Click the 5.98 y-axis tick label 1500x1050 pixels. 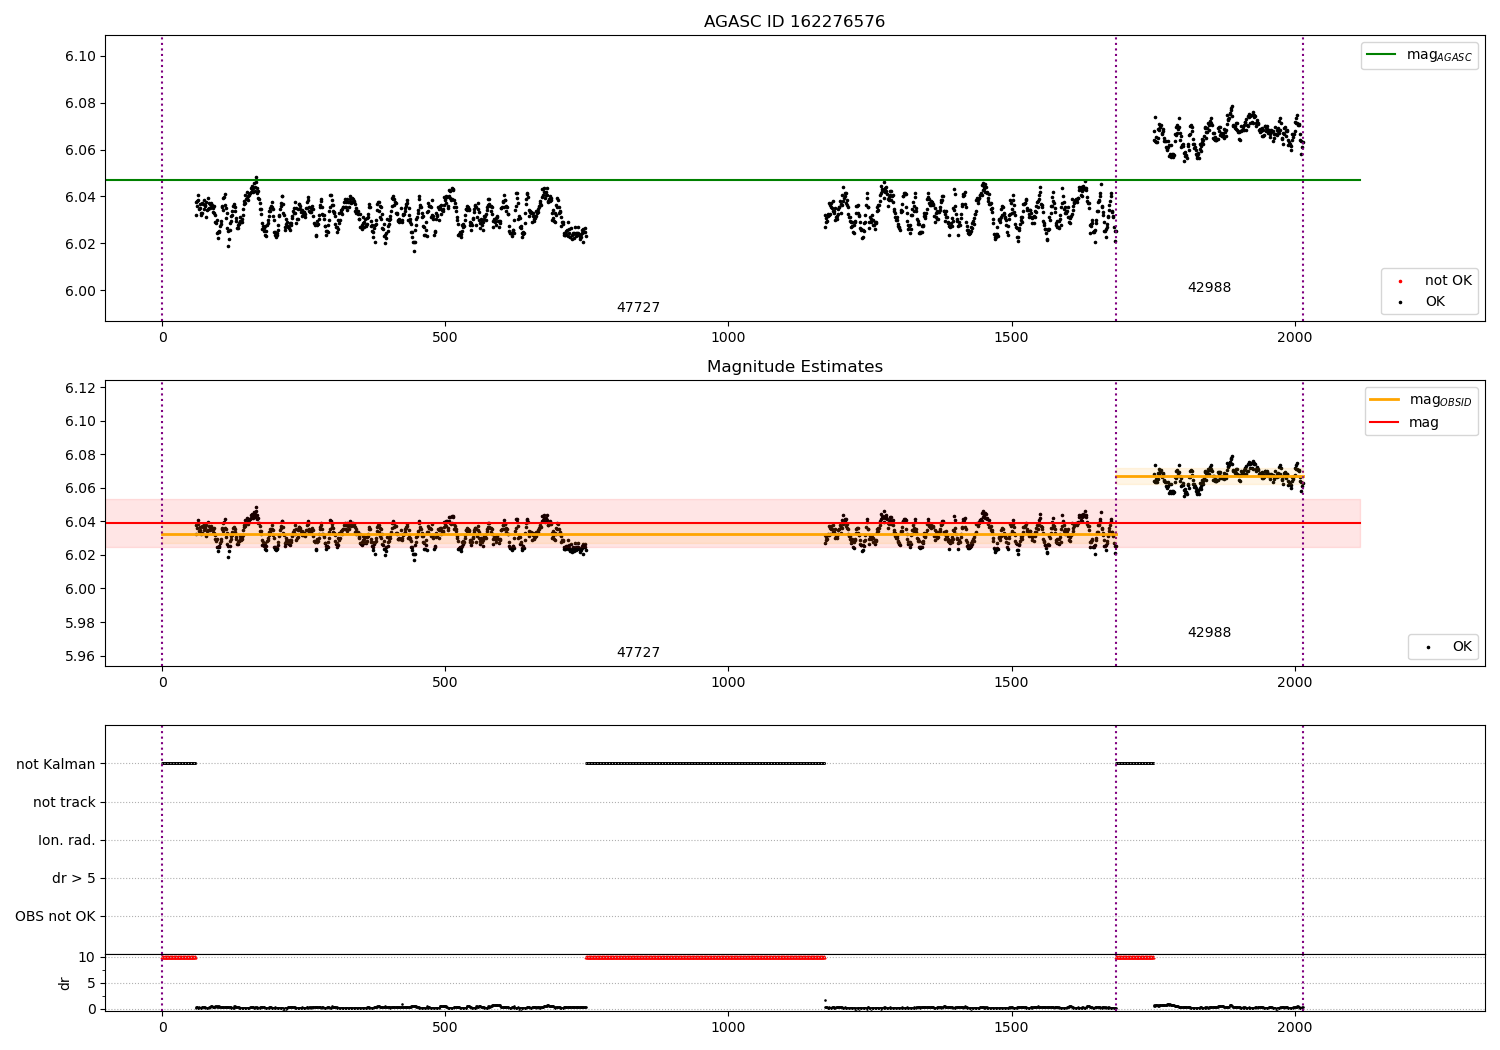(79, 623)
